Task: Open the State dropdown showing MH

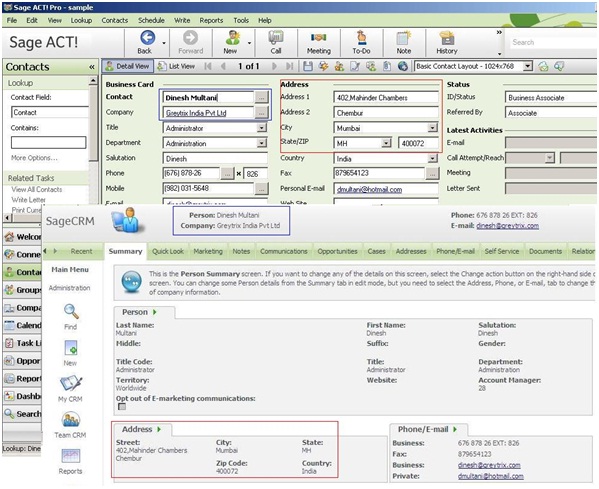Action: pos(387,143)
